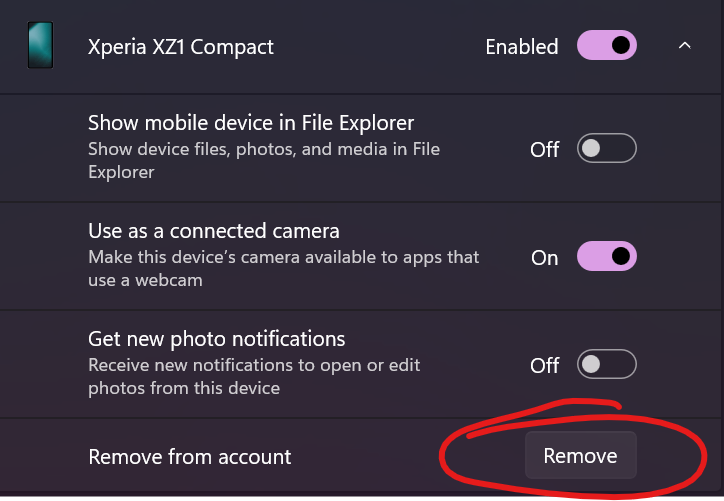The height and width of the screenshot is (501, 724).
Task: Click the Off label beside photo notifications
Action: 545,366
